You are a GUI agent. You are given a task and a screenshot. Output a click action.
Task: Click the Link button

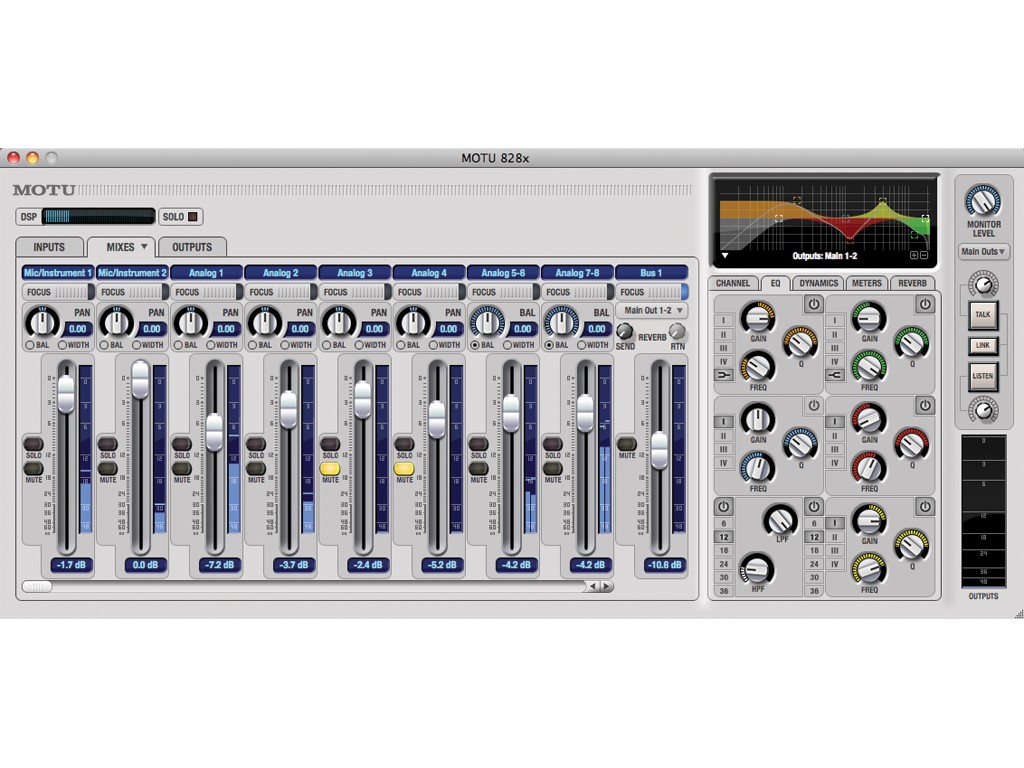pos(983,345)
